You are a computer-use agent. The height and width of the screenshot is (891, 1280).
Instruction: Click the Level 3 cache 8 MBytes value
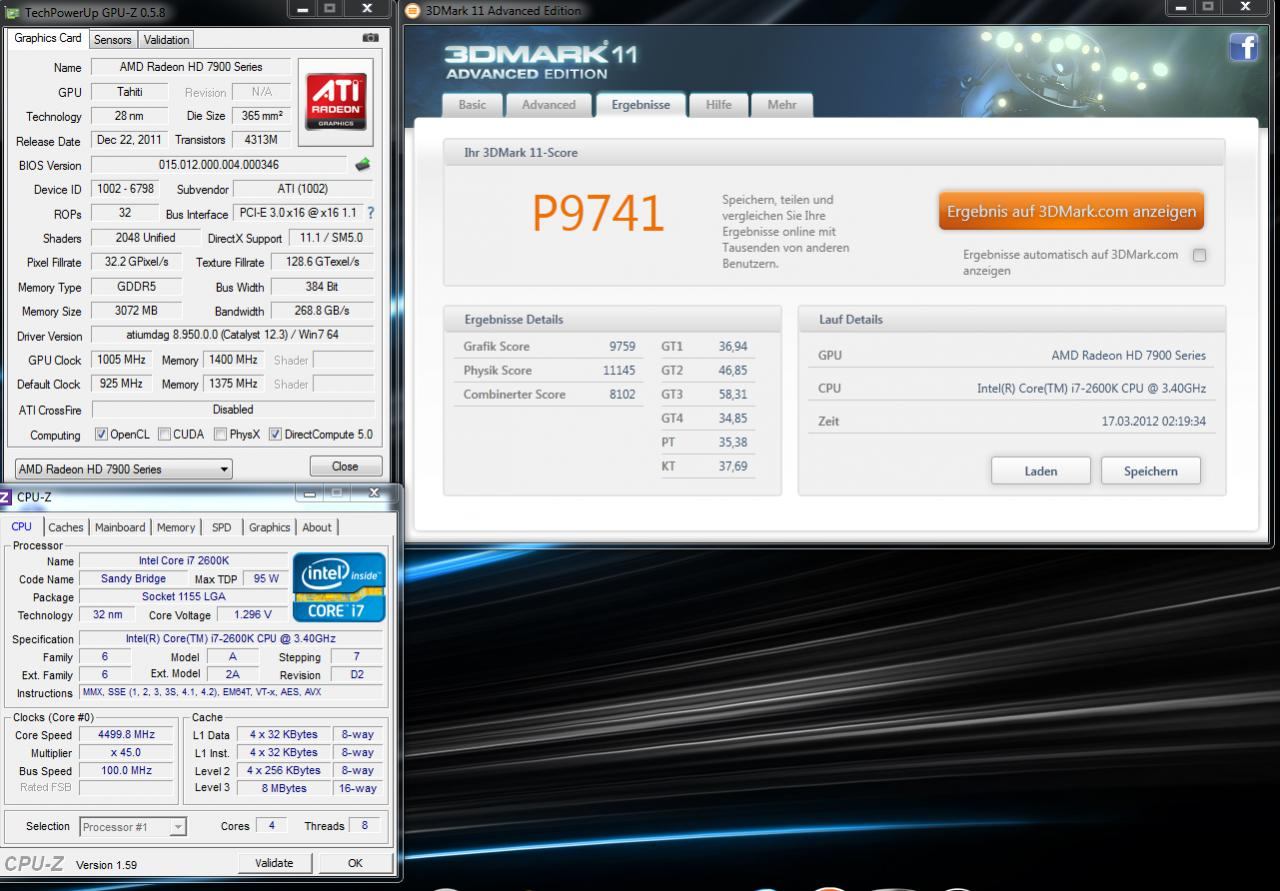pos(285,788)
